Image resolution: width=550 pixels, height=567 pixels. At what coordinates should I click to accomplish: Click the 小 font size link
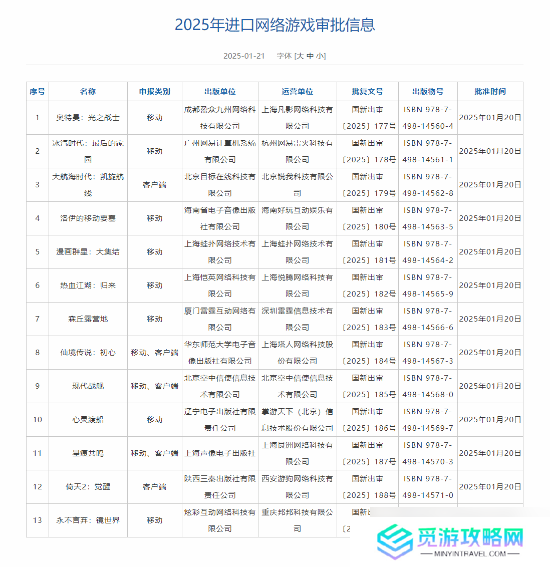tap(320, 56)
